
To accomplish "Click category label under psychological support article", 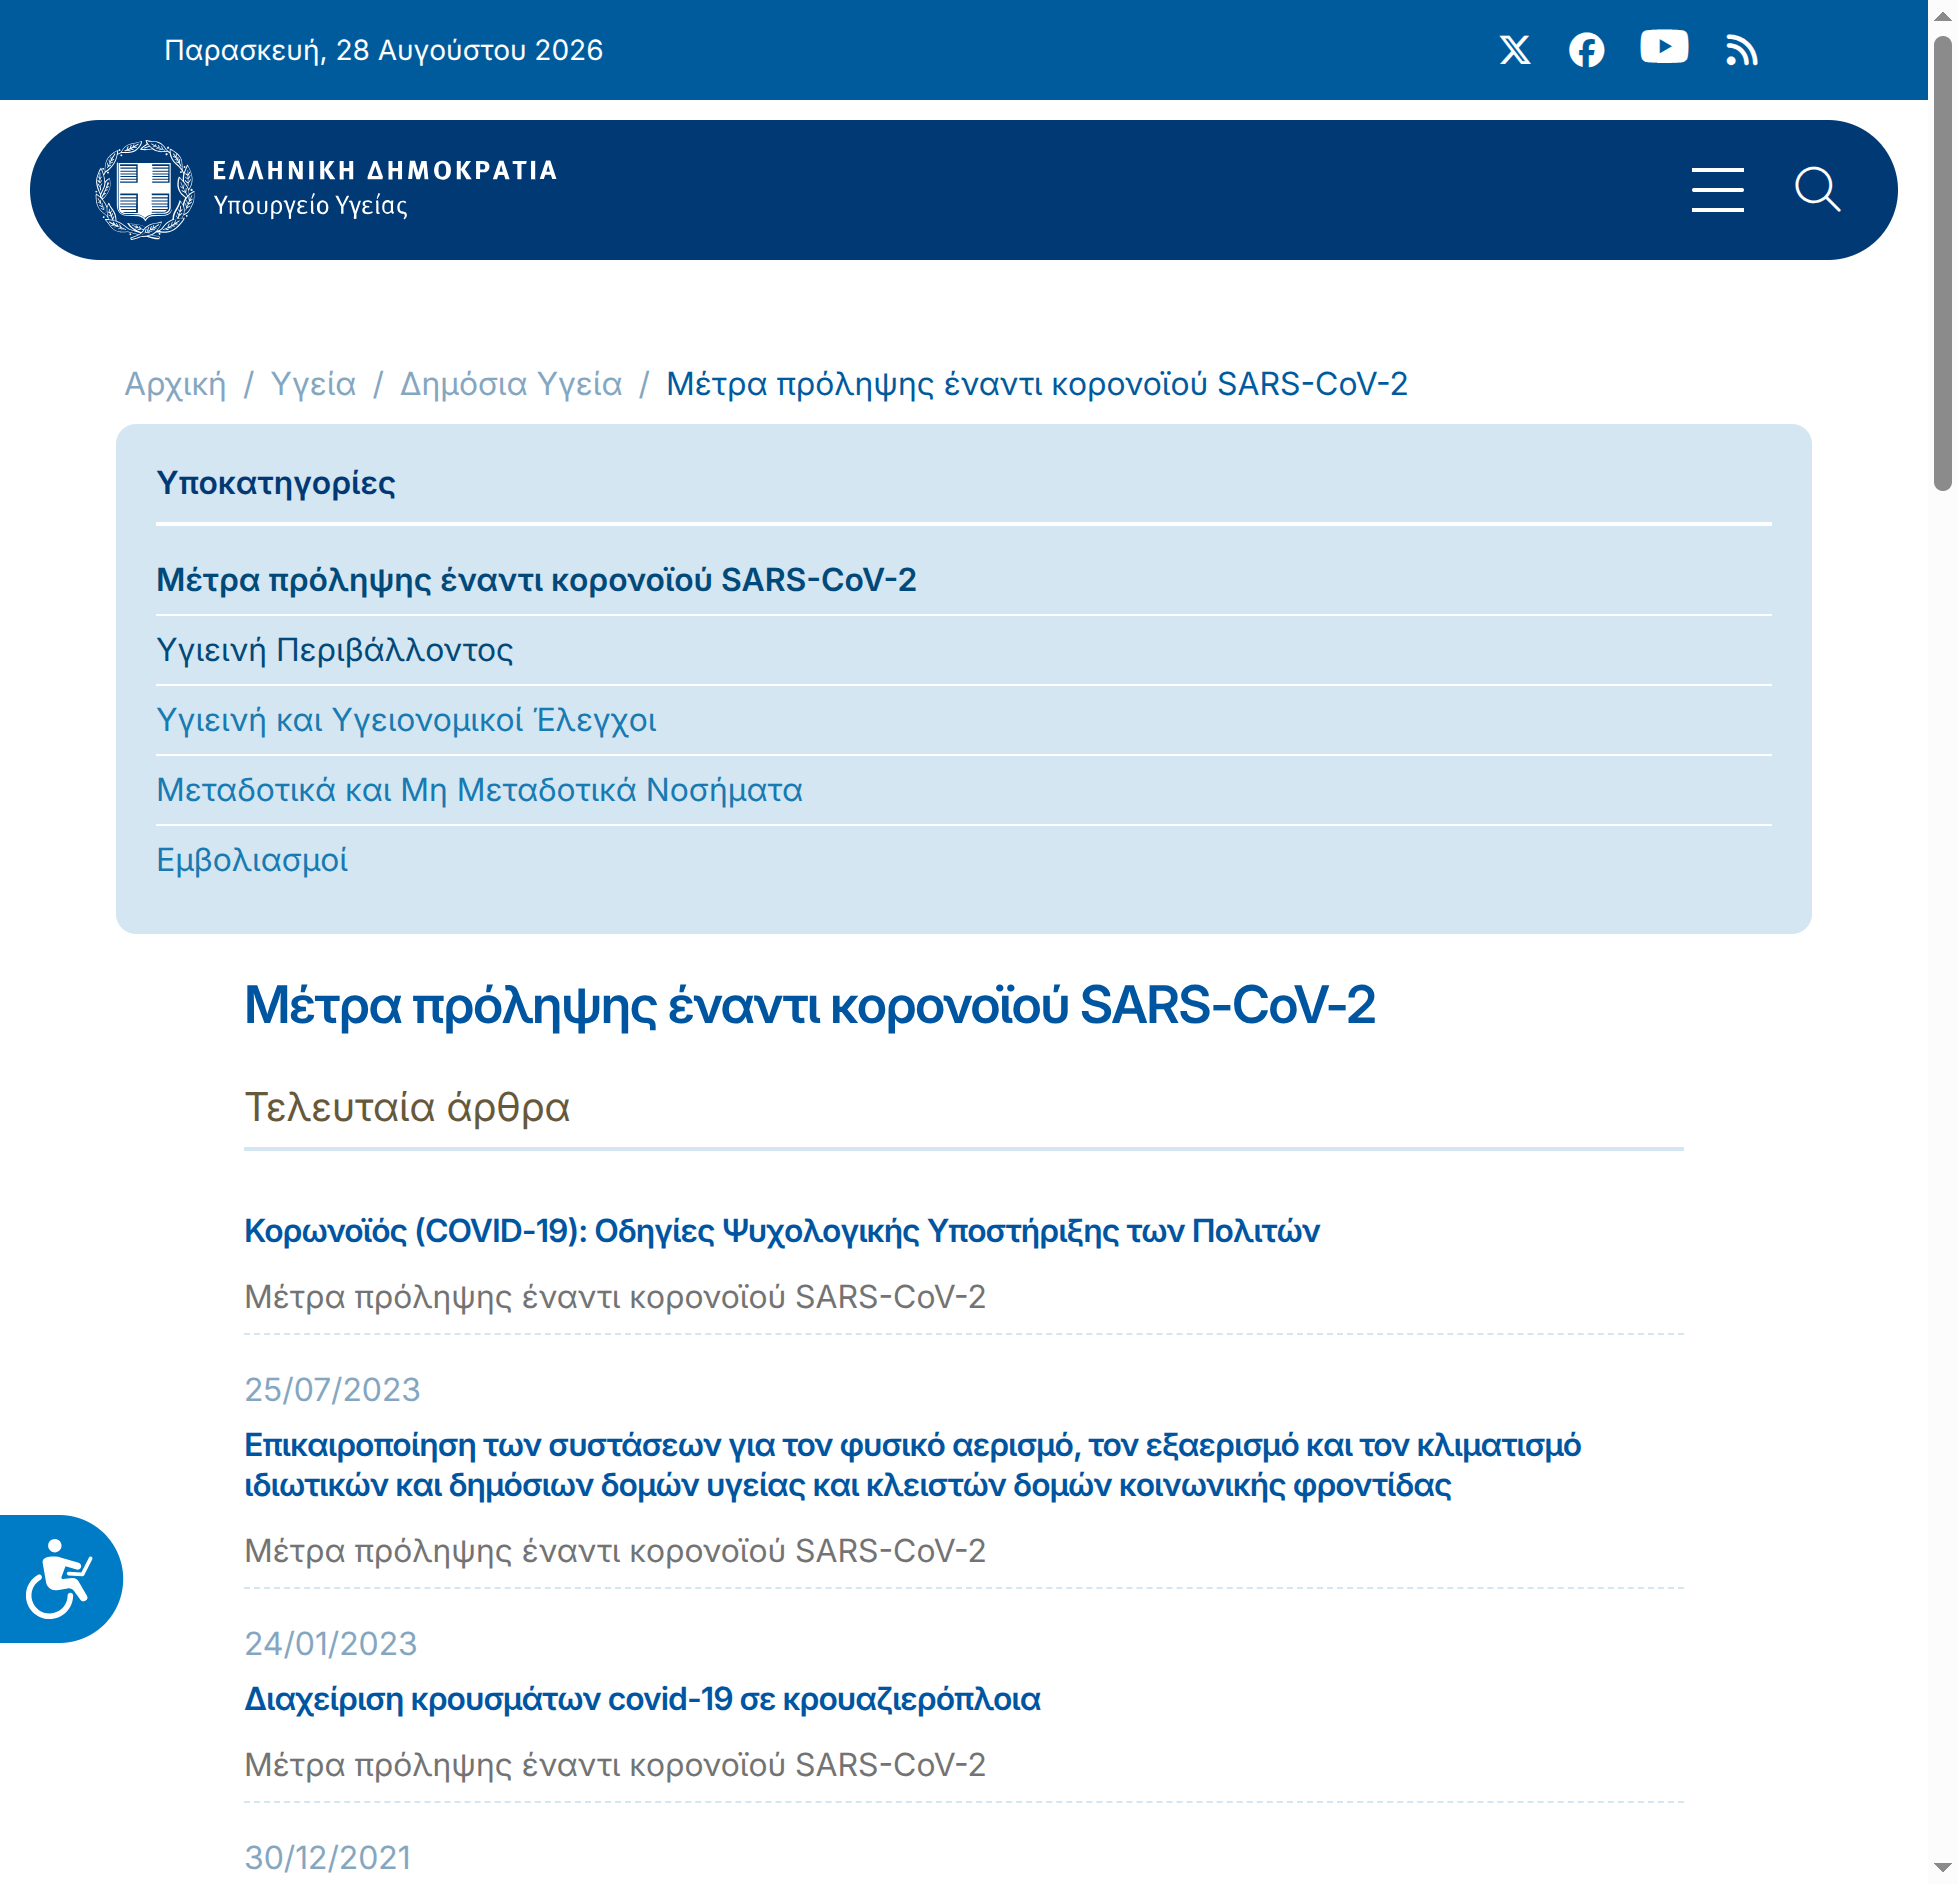I will 615,1297.
